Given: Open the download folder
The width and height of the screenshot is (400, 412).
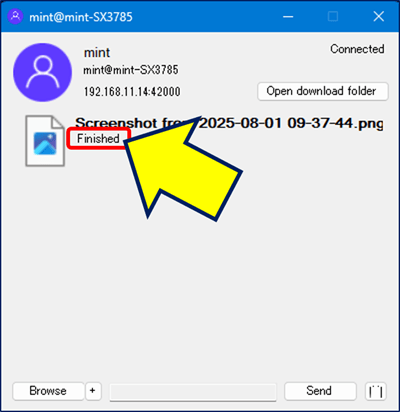Looking at the screenshot, I should [323, 91].
